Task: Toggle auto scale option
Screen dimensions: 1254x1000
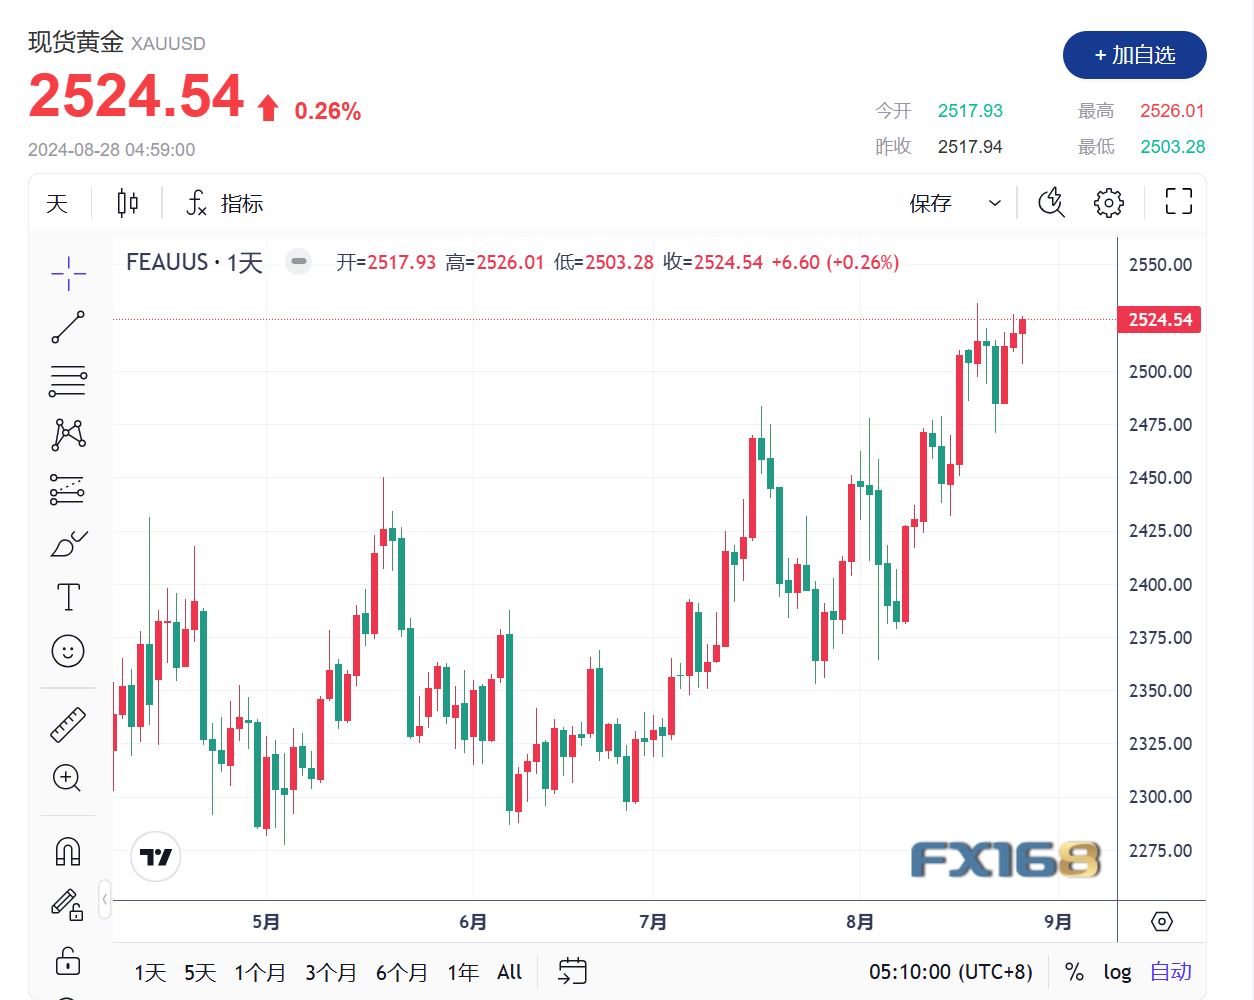Action: pyautogui.click(x=1170, y=972)
